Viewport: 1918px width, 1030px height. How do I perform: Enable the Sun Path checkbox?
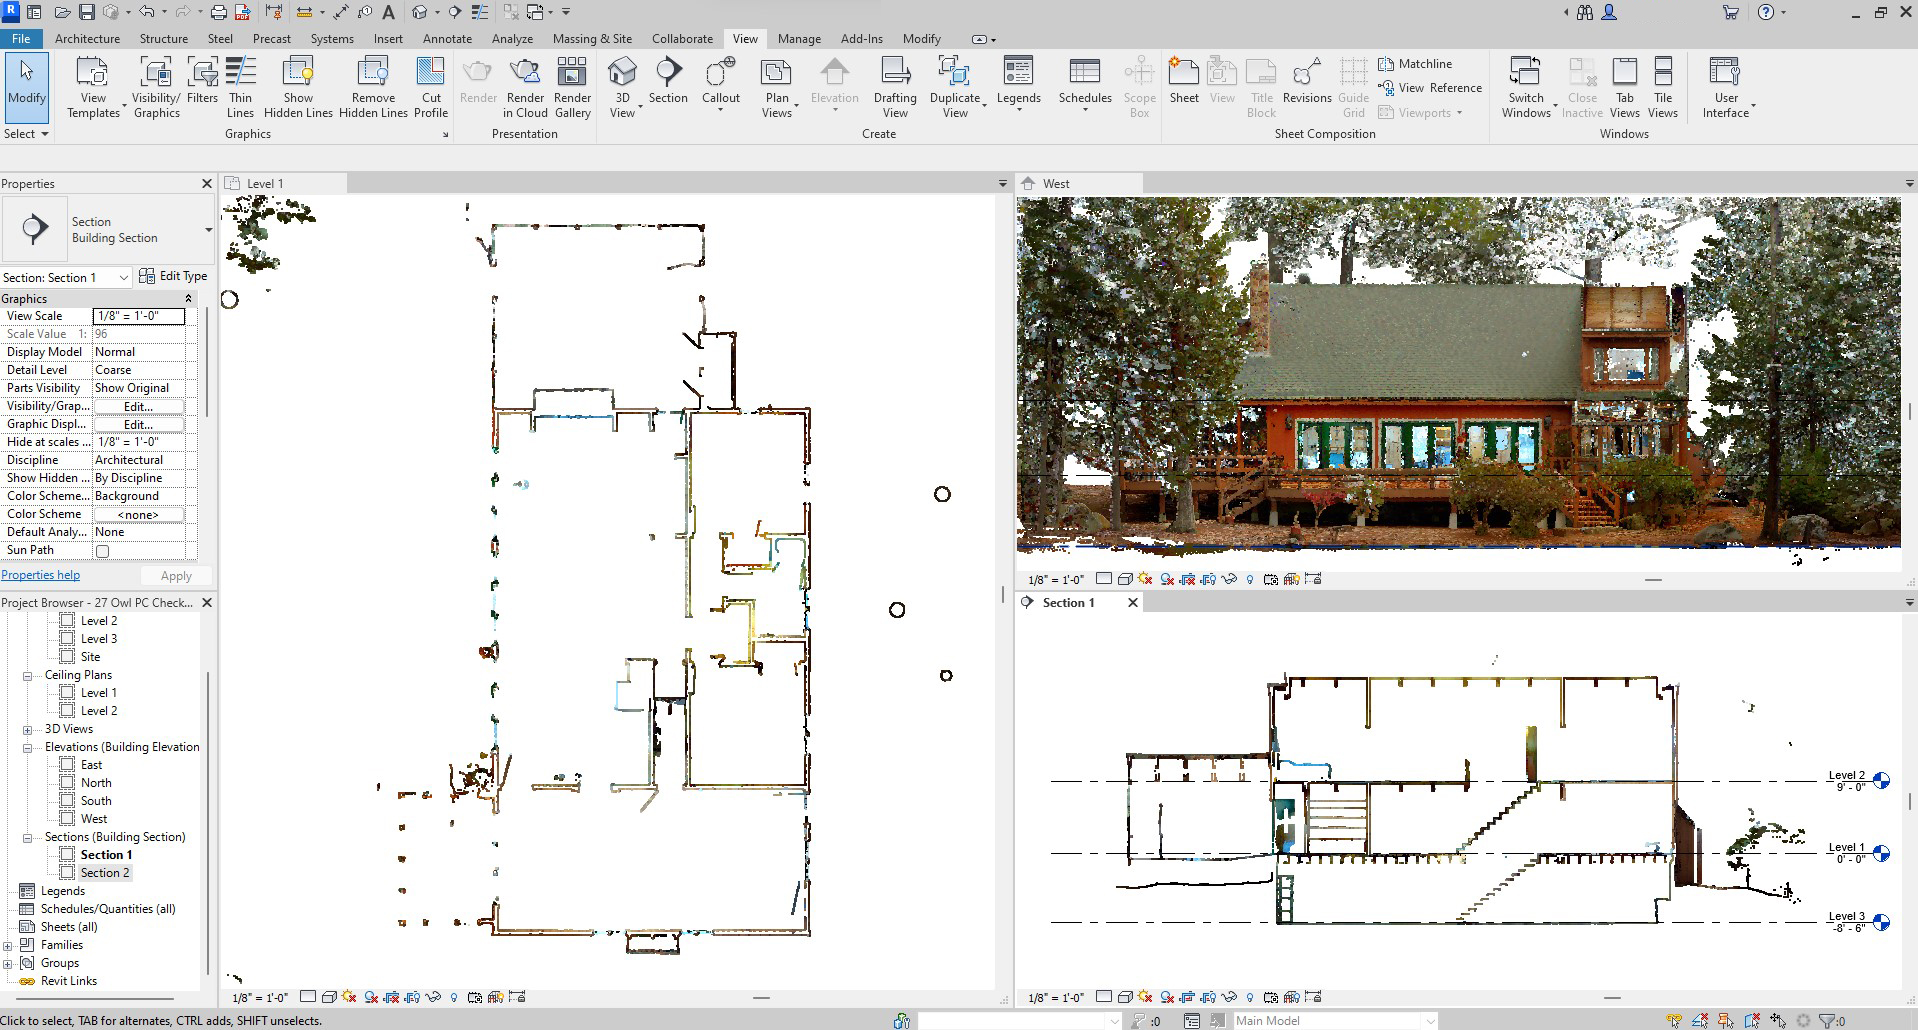[102, 551]
